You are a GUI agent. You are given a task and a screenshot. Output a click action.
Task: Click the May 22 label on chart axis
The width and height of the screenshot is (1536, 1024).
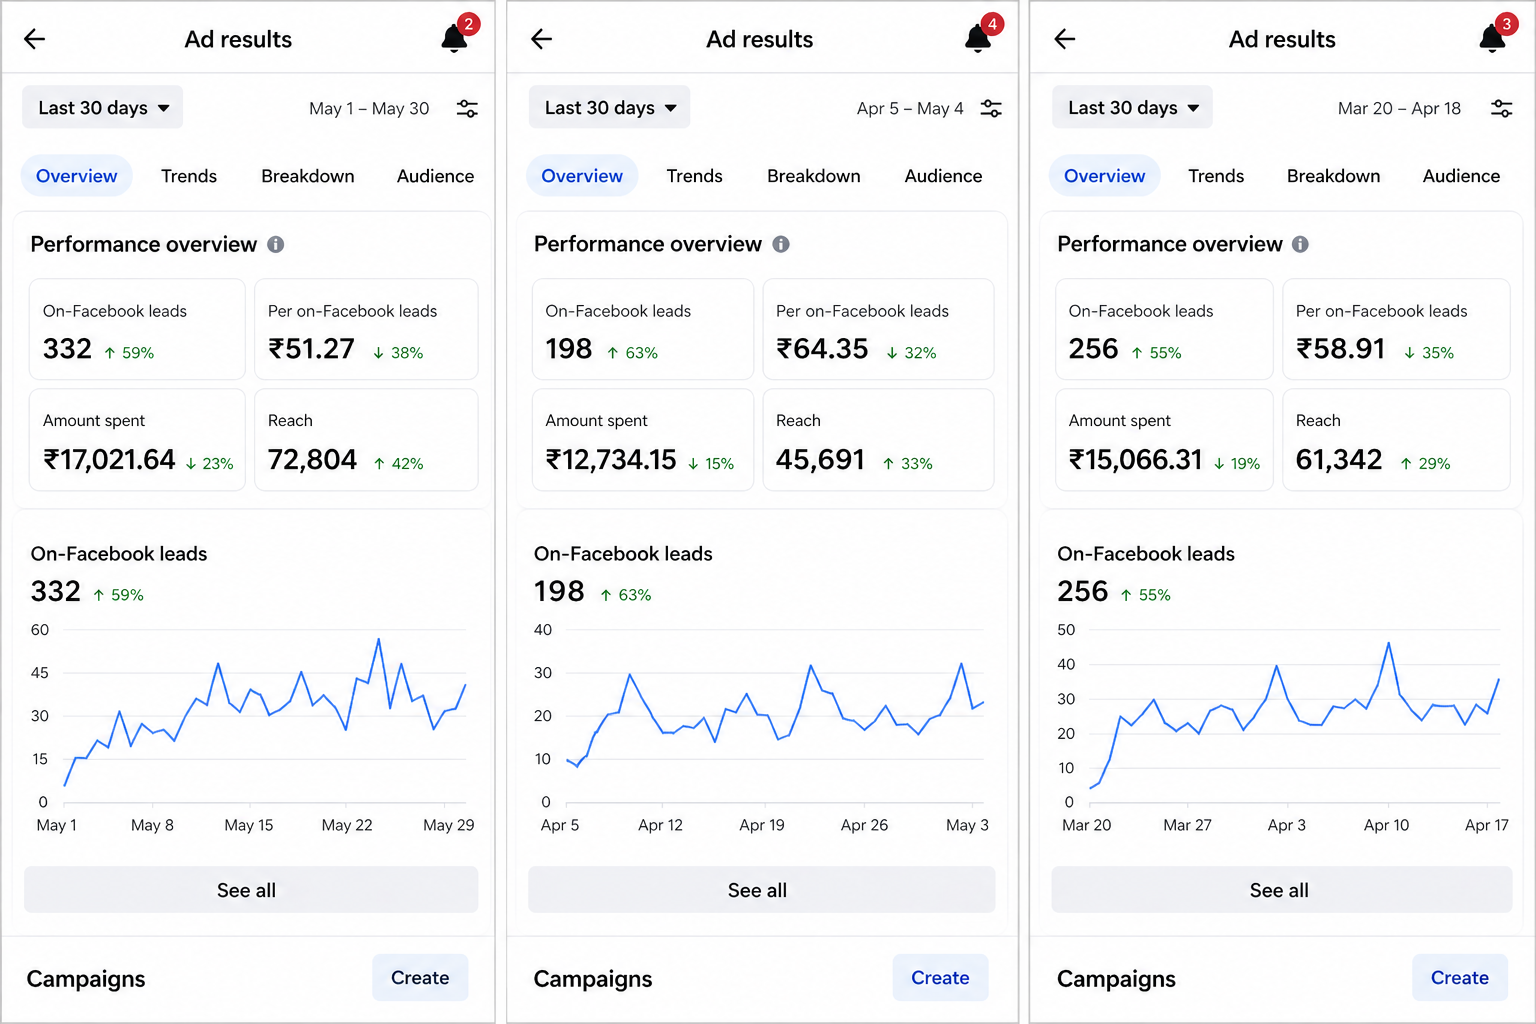(x=347, y=825)
